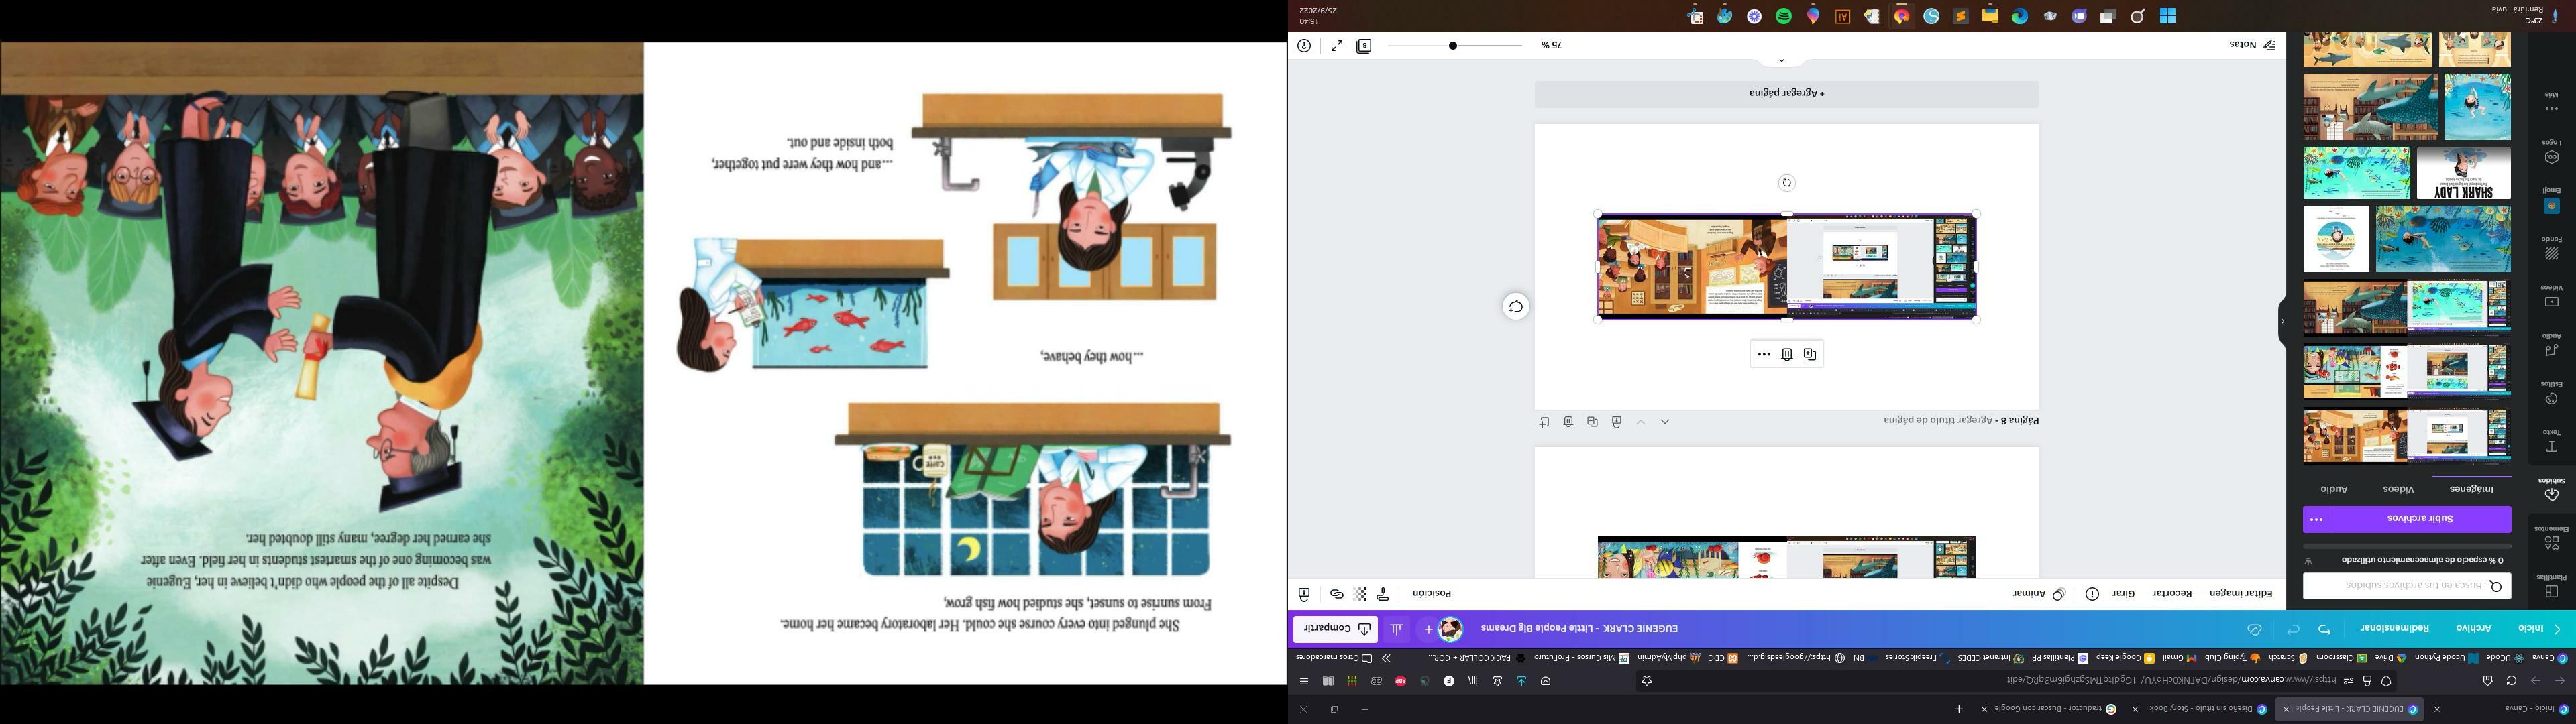
Task: Duplicate the selected image via floating toolbar
Action: tap(1809, 354)
